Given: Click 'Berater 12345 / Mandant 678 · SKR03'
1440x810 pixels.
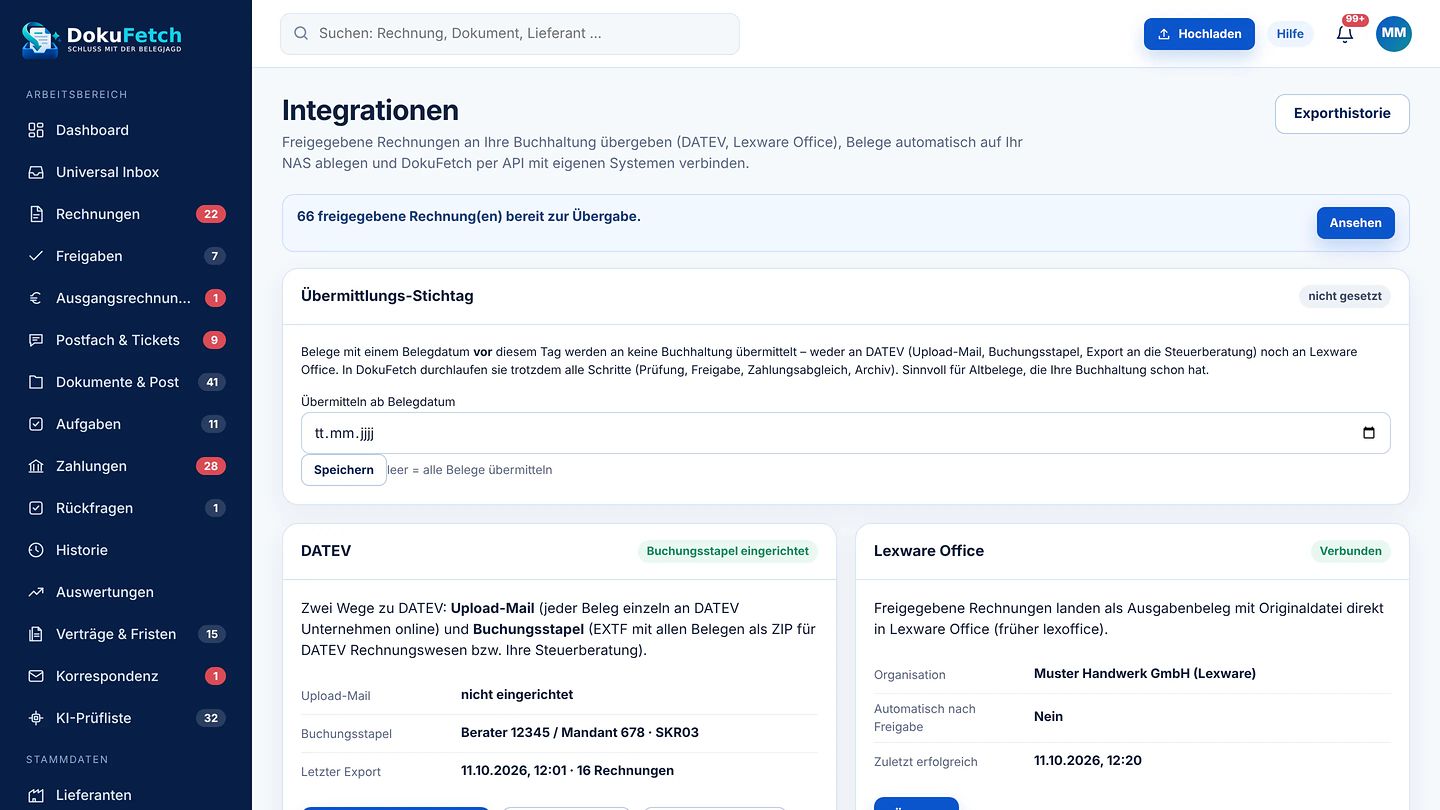Looking at the screenshot, I should pos(580,732).
